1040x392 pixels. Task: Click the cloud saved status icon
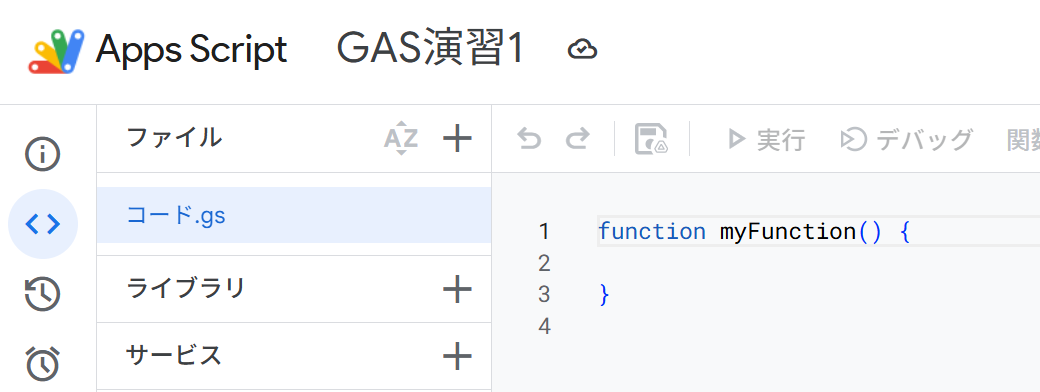[x=582, y=50]
